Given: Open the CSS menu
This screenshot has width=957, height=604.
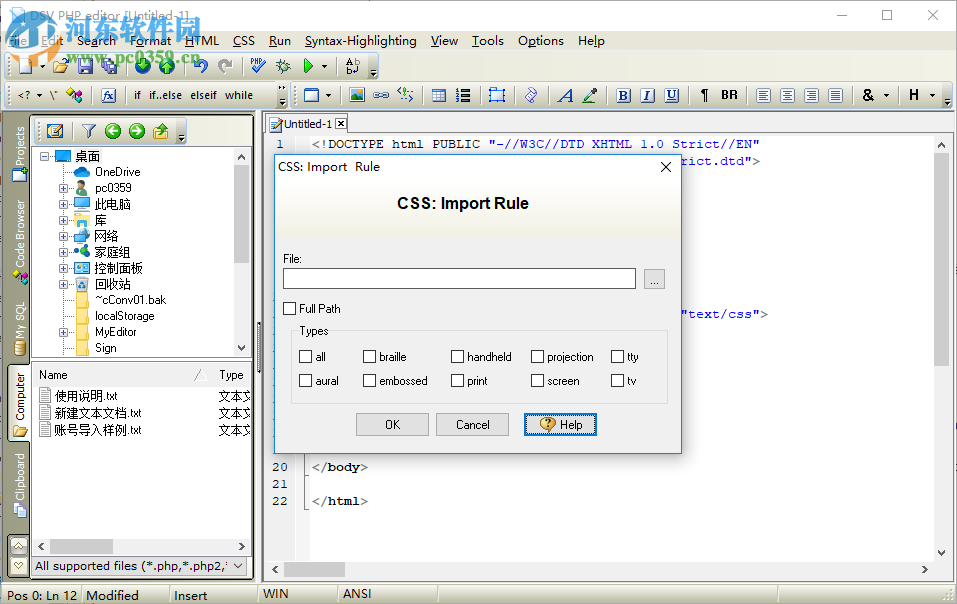Looking at the screenshot, I should pyautogui.click(x=243, y=41).
